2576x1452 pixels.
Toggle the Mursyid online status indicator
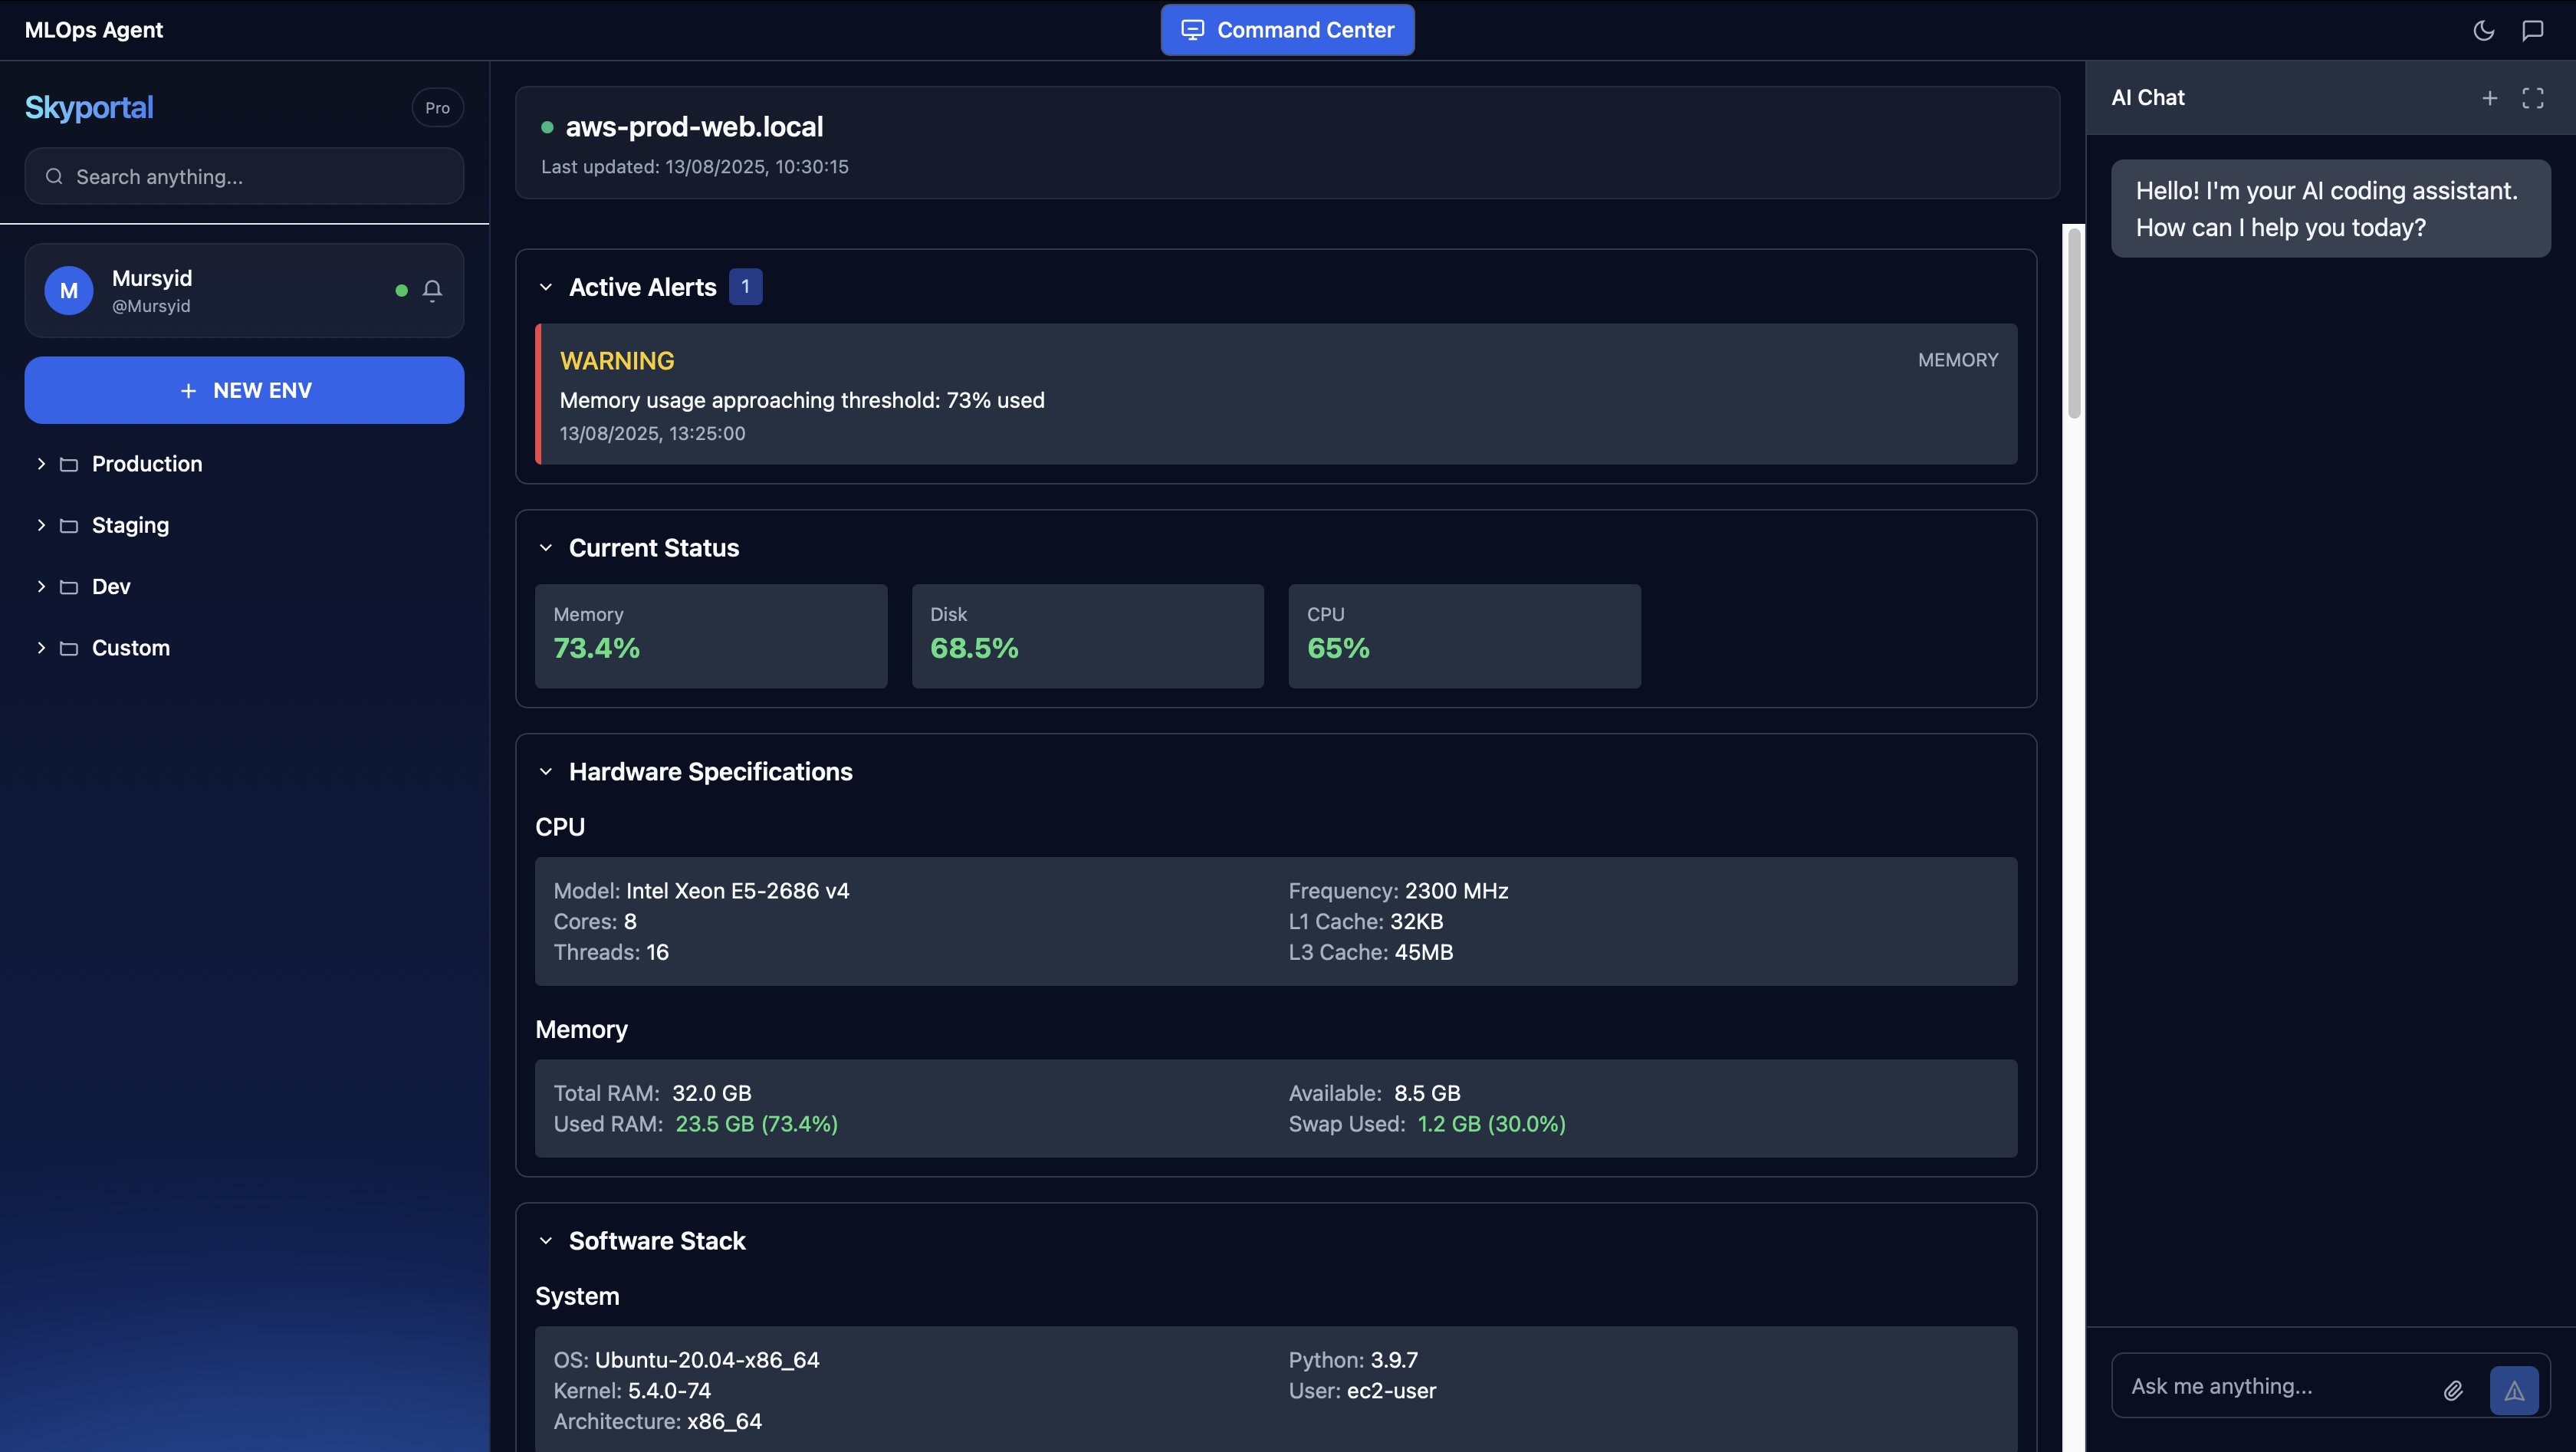pyautogui.click(x=400, y=290)
